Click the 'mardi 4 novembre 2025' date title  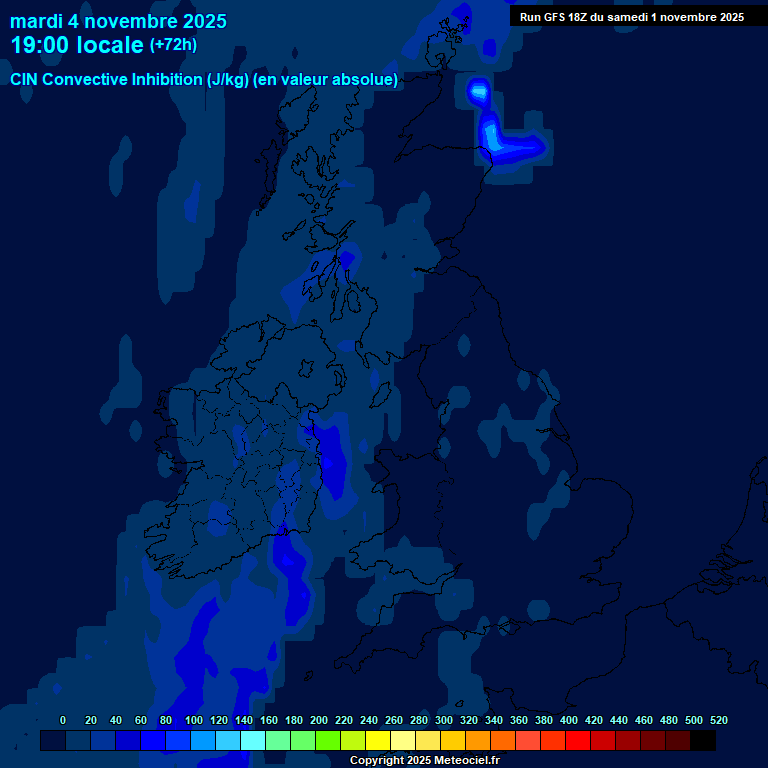[118, 21]
